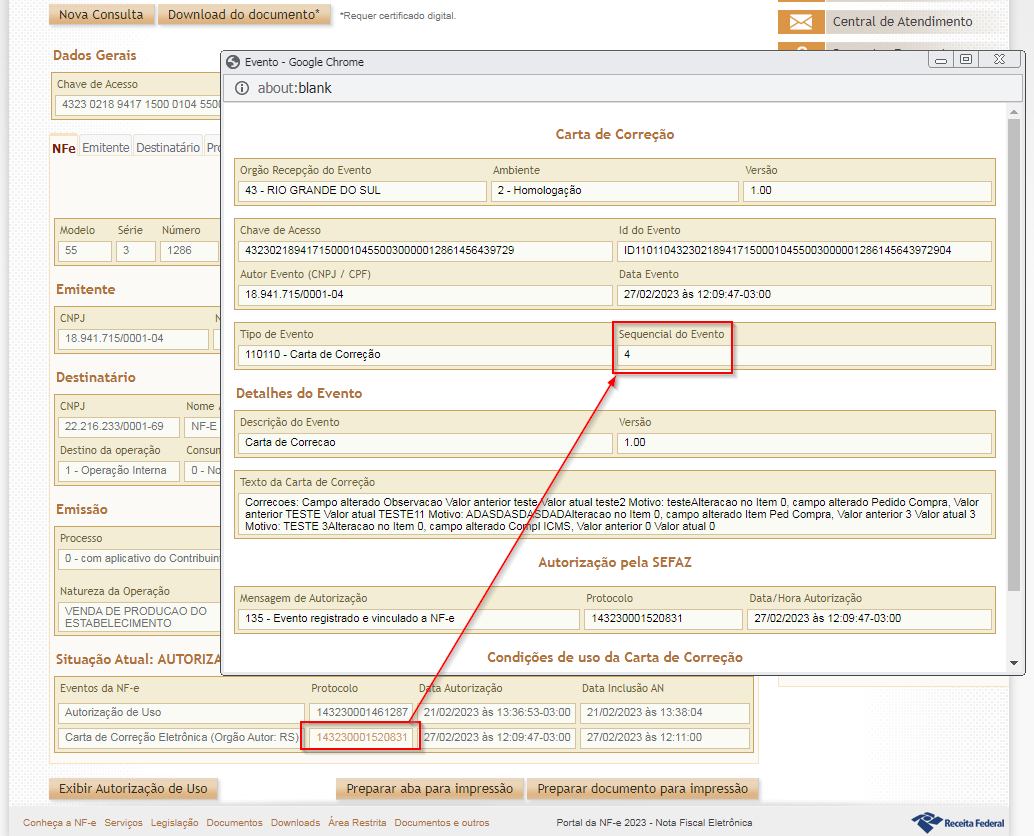
Task: Click the Sequencial do Evento value 4
Action: tap(804, 355)
